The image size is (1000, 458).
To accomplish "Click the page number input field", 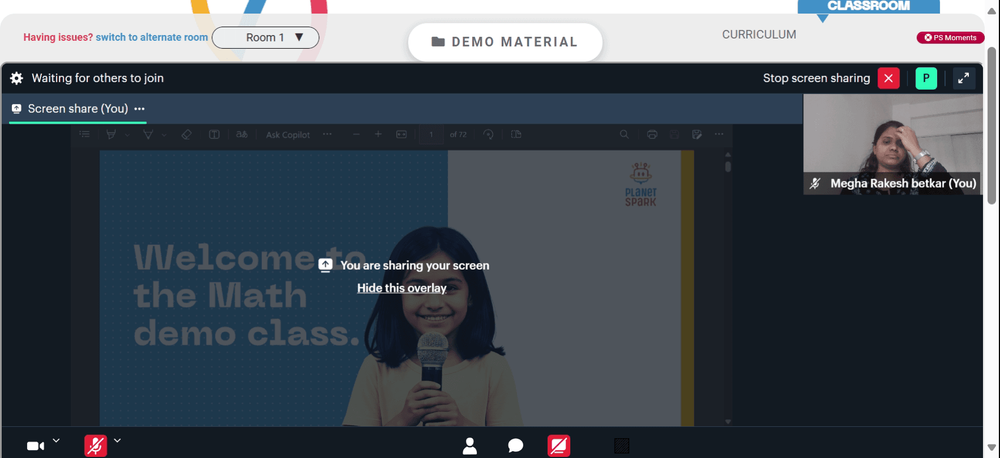I will (431, 135).
